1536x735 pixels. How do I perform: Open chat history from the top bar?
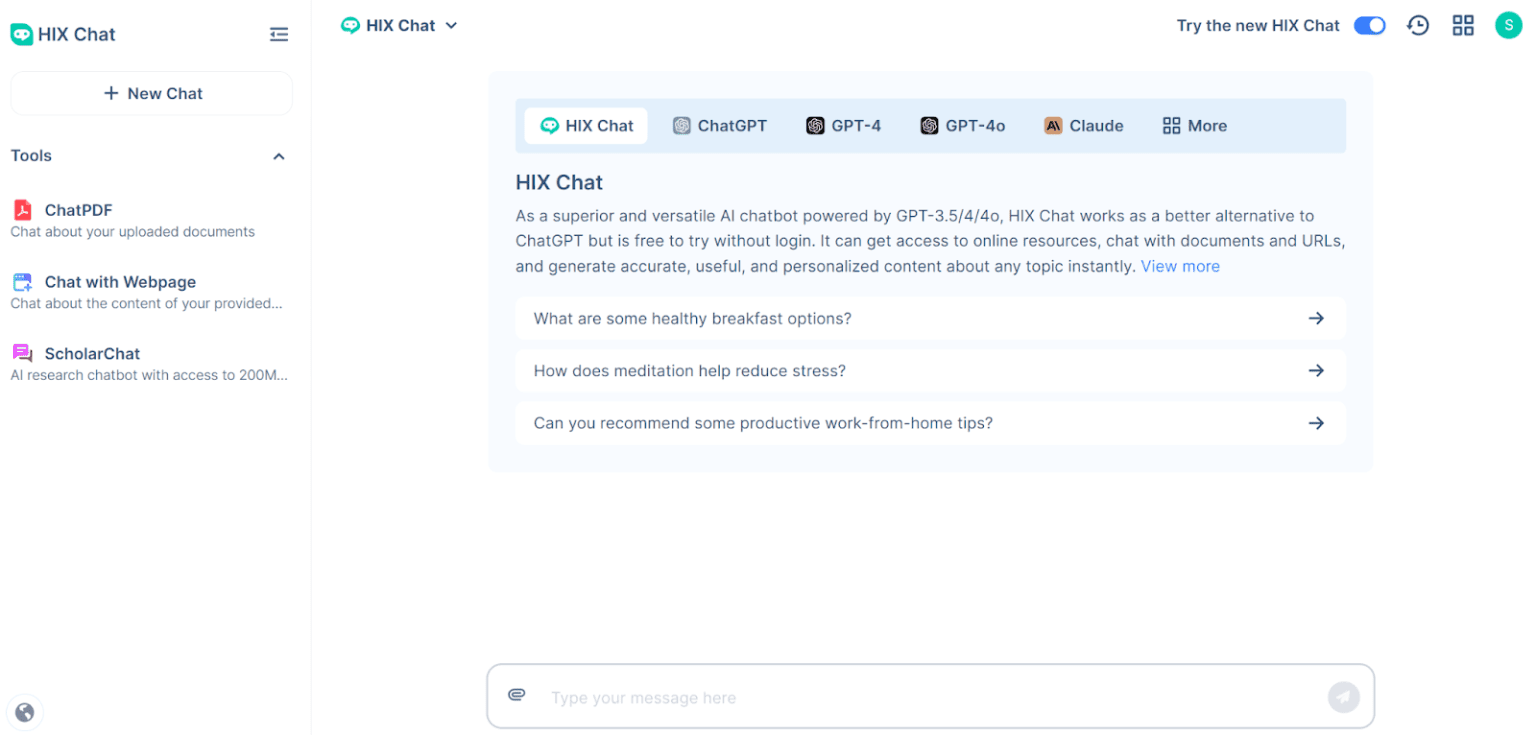1417,25
